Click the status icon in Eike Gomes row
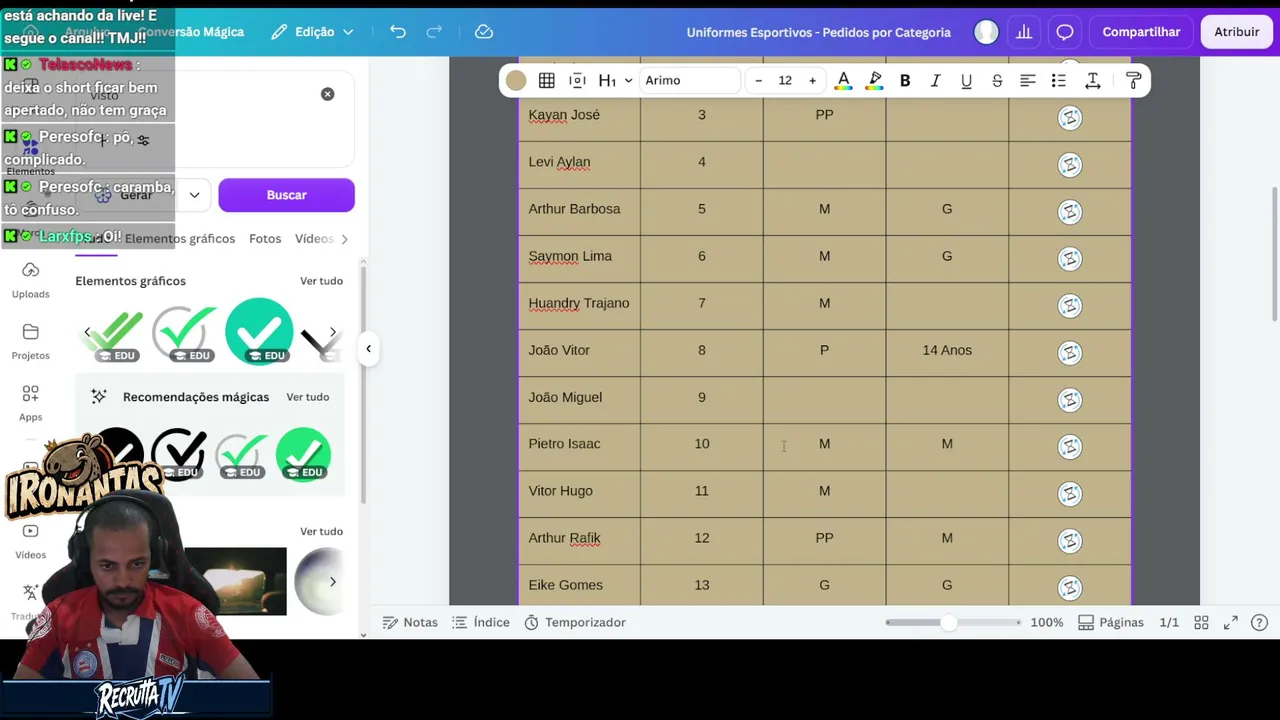Viewport: 1280px width, 720px height. pyautogui.click(x=1070, y=588)
